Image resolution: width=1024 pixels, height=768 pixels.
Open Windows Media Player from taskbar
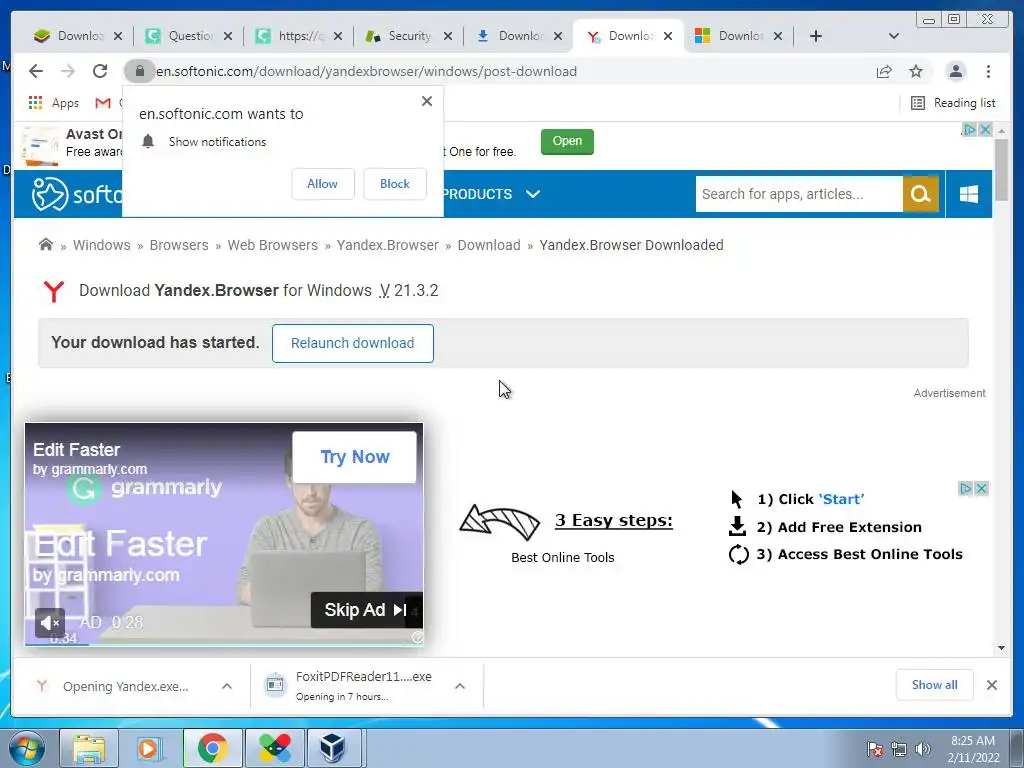point(150,748)
